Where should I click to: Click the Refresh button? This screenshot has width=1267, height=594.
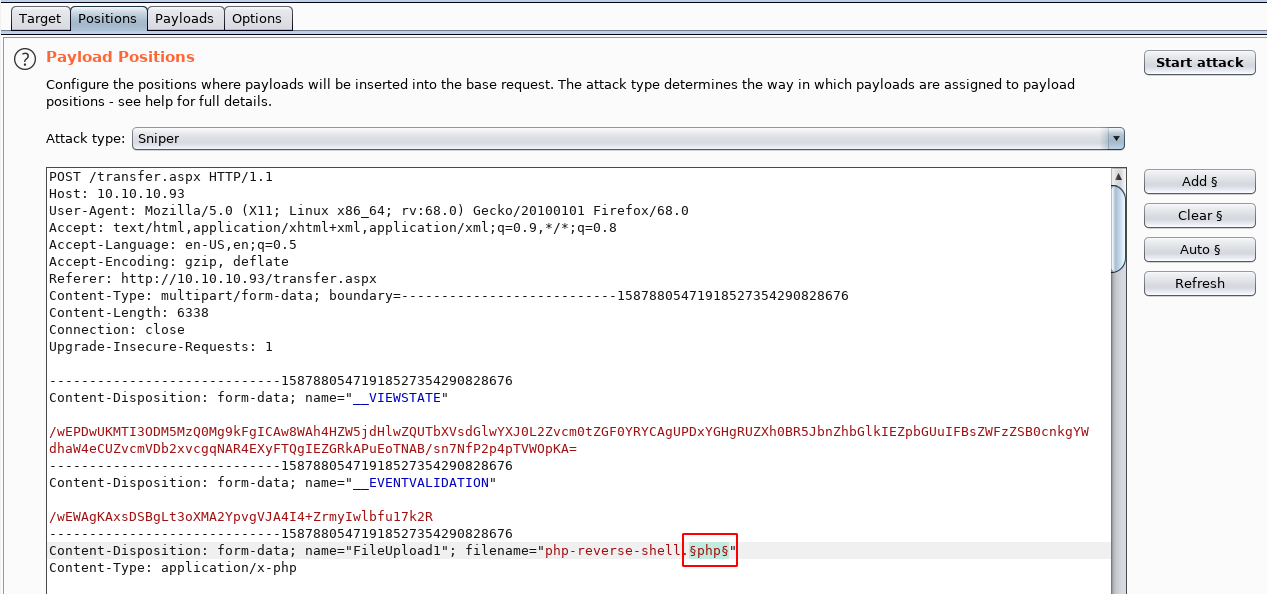(1199, 283)
